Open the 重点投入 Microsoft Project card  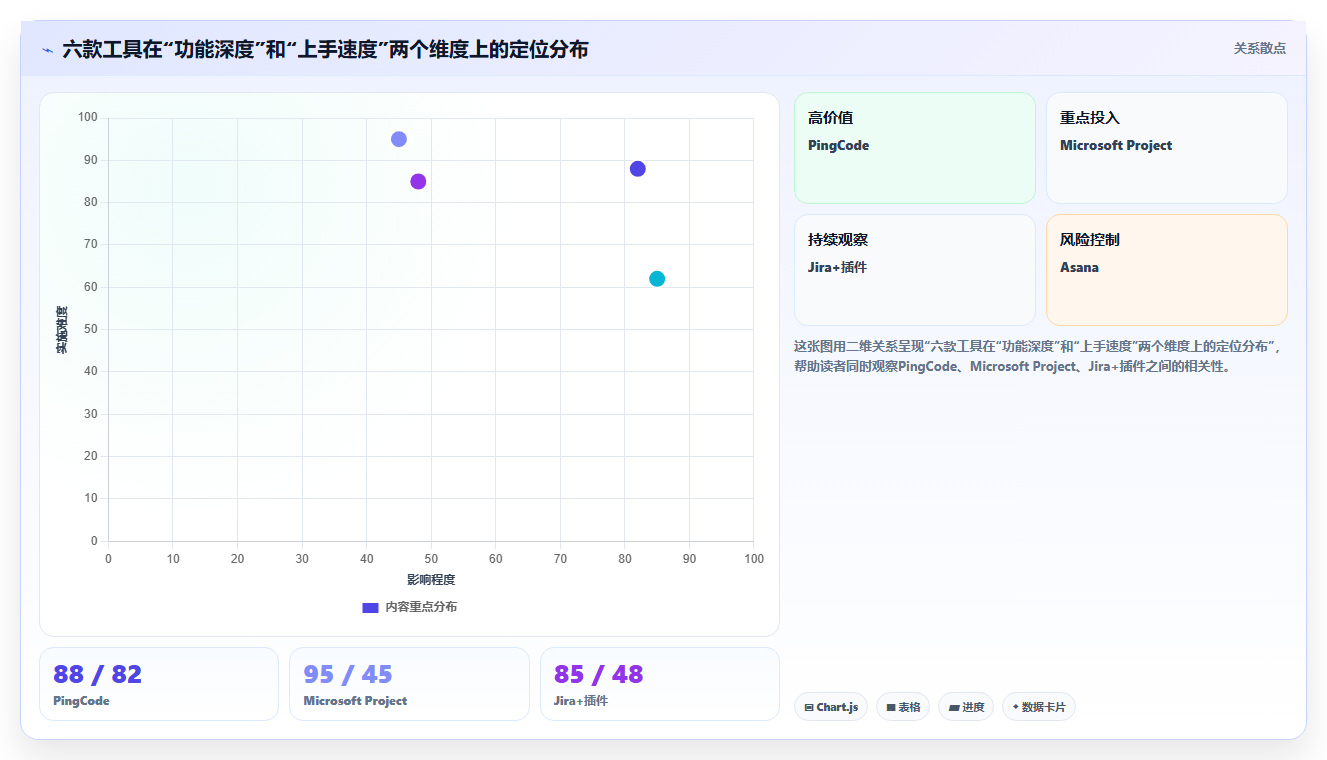1167,148
